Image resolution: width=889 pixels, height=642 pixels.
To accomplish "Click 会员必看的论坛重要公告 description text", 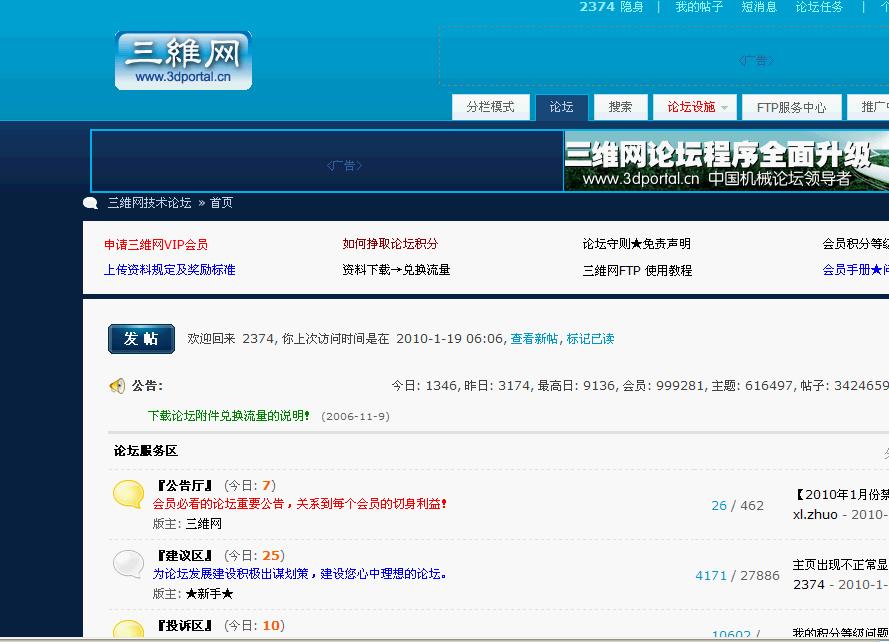I will 300,504.
